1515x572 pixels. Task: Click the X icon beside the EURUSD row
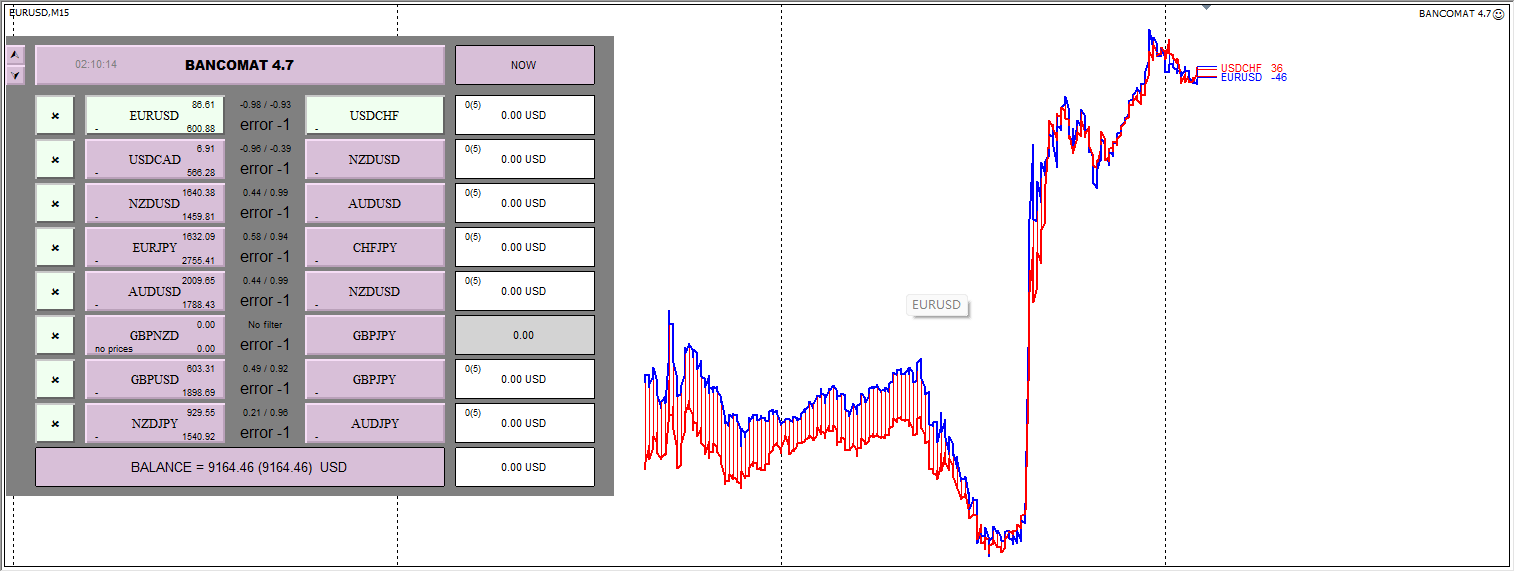pos(55,115)
